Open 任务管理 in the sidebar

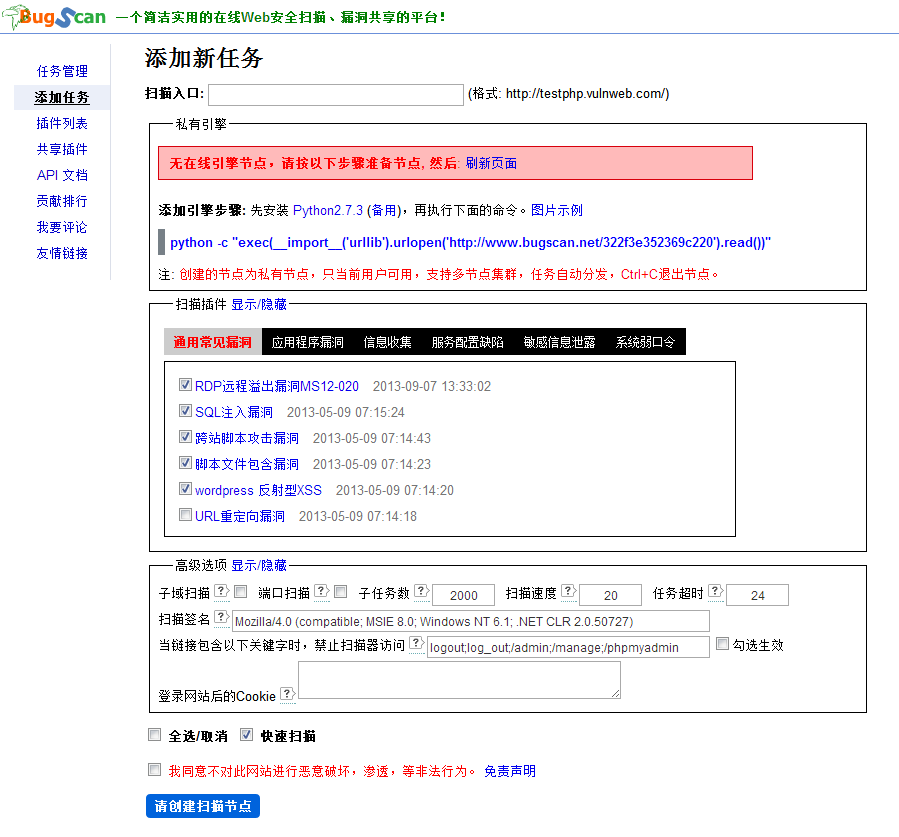tap(62, 72)
